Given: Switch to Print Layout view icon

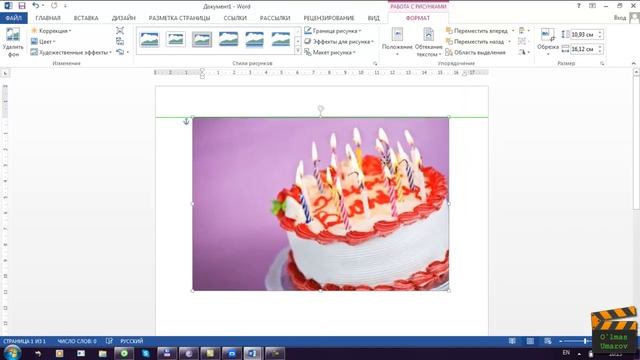Looking at the screenshot, I should coord(530,341).
